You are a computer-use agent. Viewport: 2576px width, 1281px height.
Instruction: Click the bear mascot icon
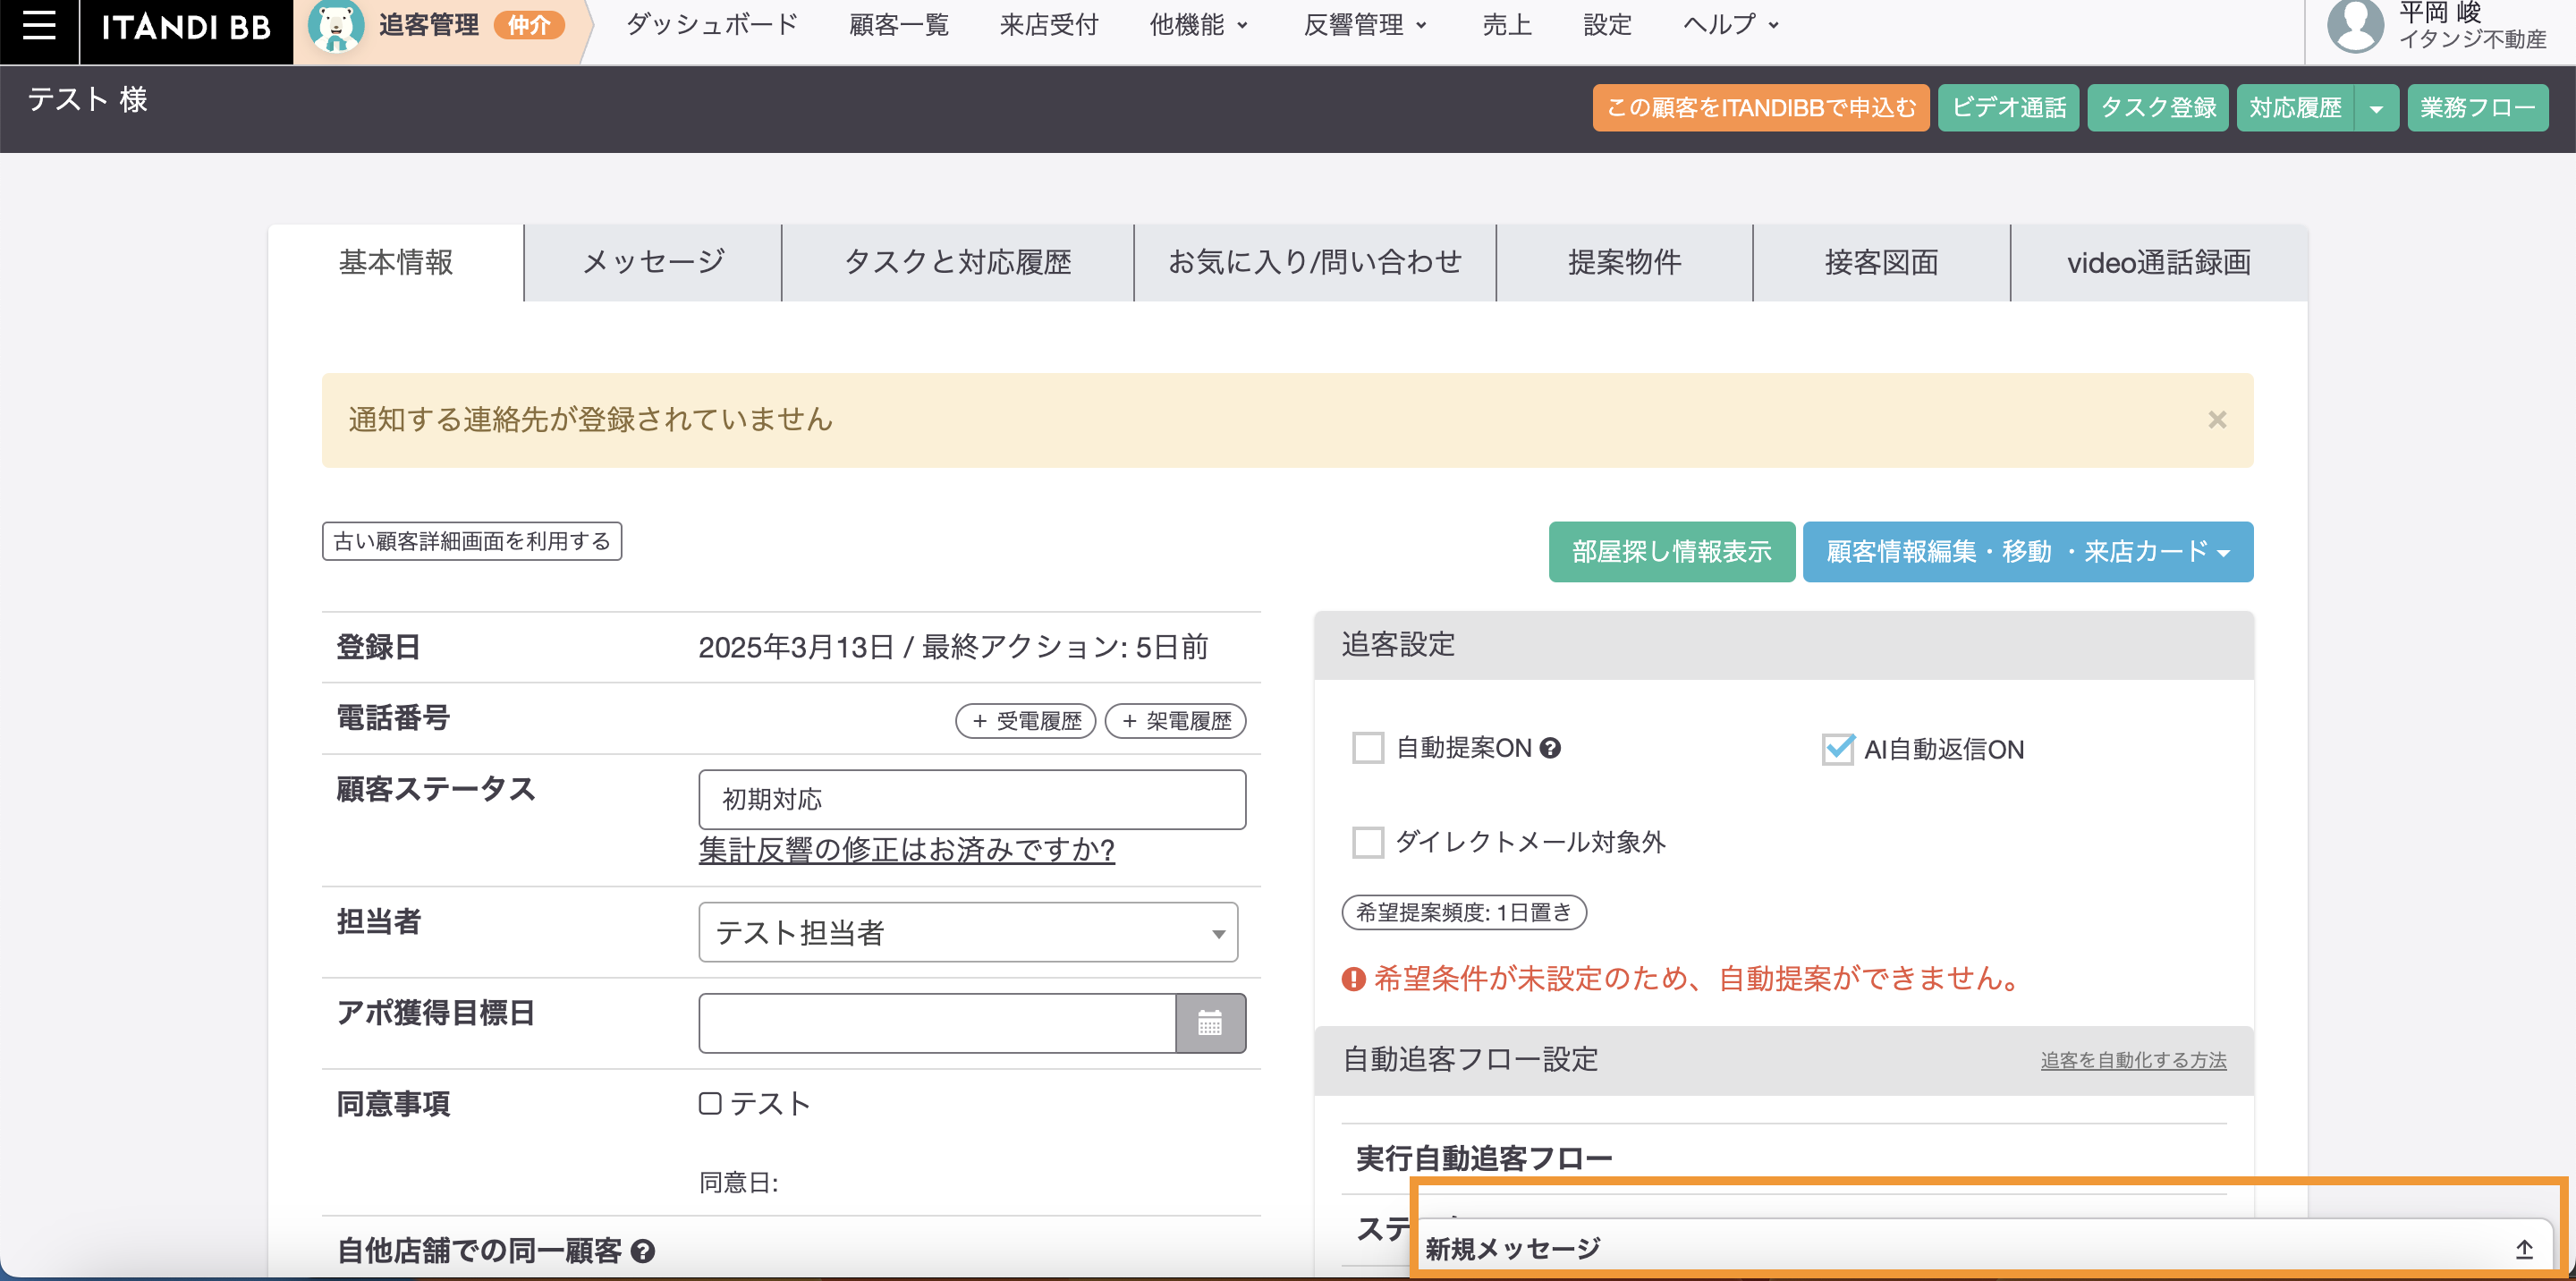coord(335,26)
